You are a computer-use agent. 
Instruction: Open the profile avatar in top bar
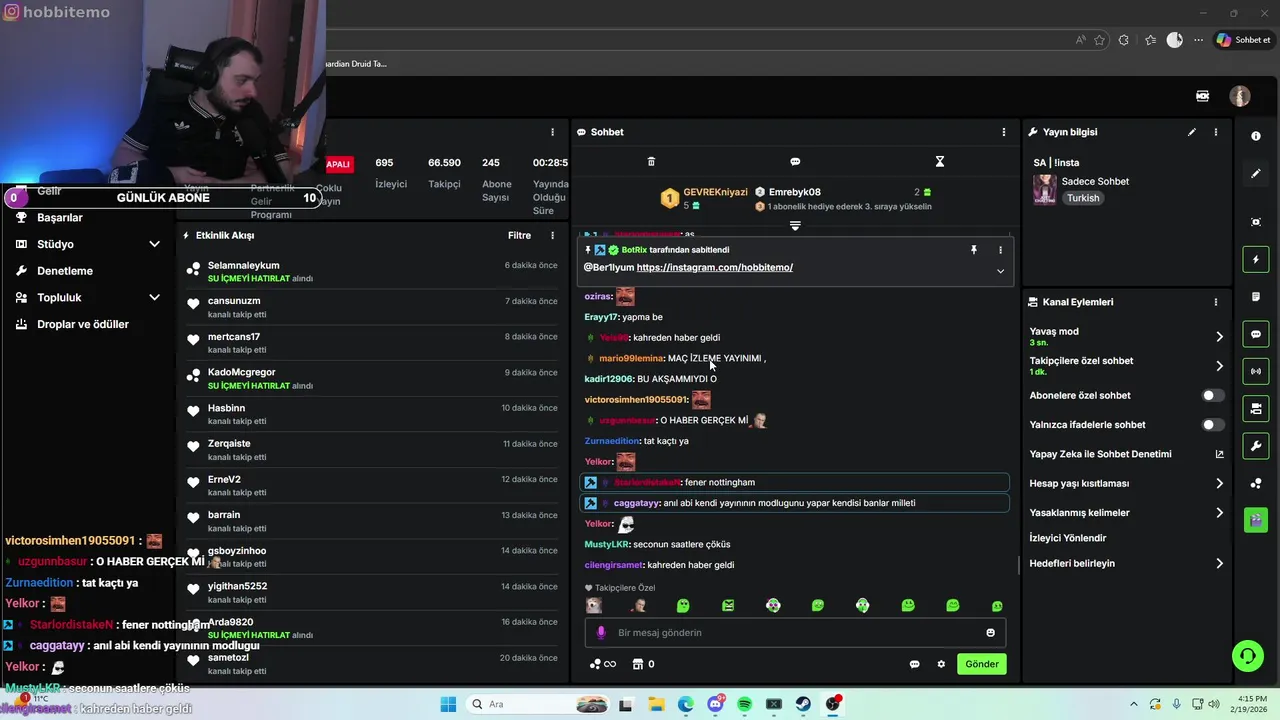[x=1240, y=96]
